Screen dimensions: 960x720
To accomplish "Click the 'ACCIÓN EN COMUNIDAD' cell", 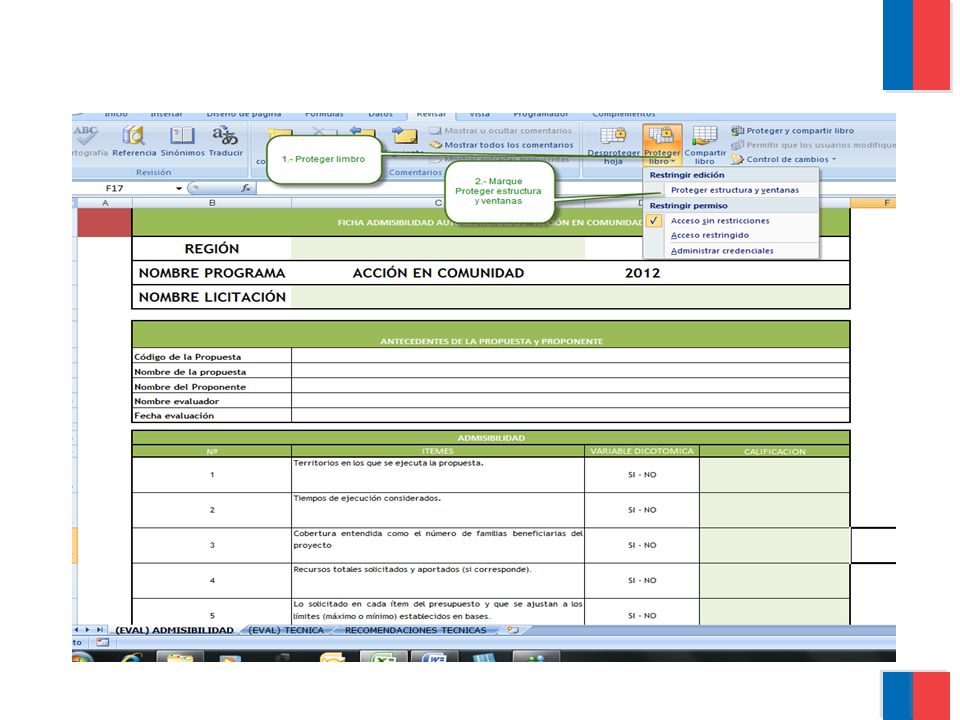I will [x=438, y=273].
